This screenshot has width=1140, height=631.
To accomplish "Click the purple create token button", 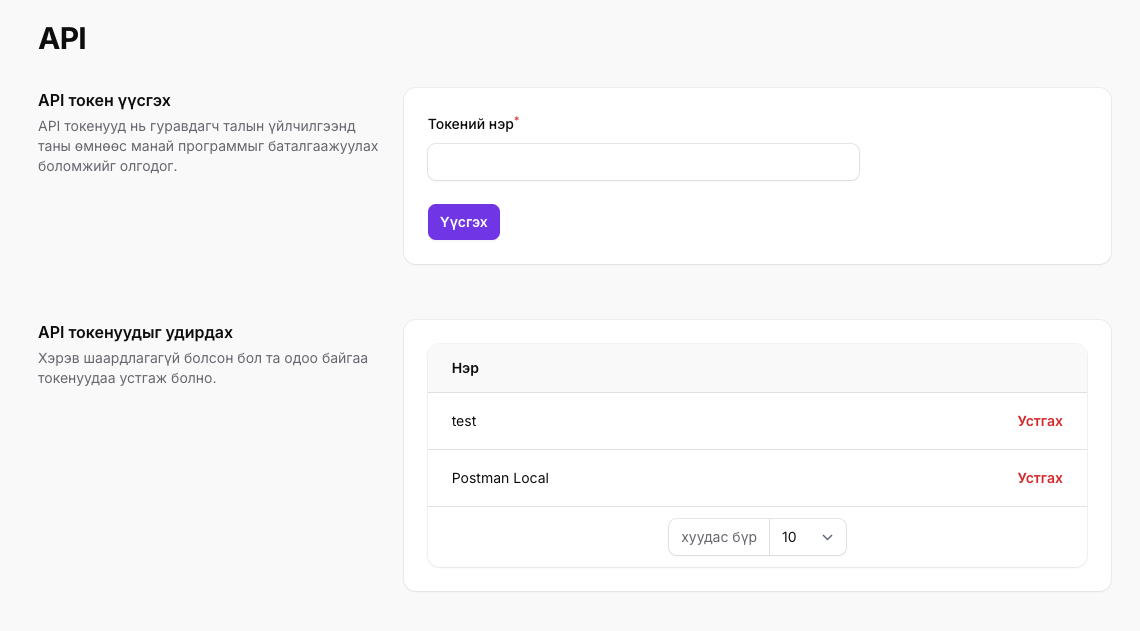I will pos(463,222).
